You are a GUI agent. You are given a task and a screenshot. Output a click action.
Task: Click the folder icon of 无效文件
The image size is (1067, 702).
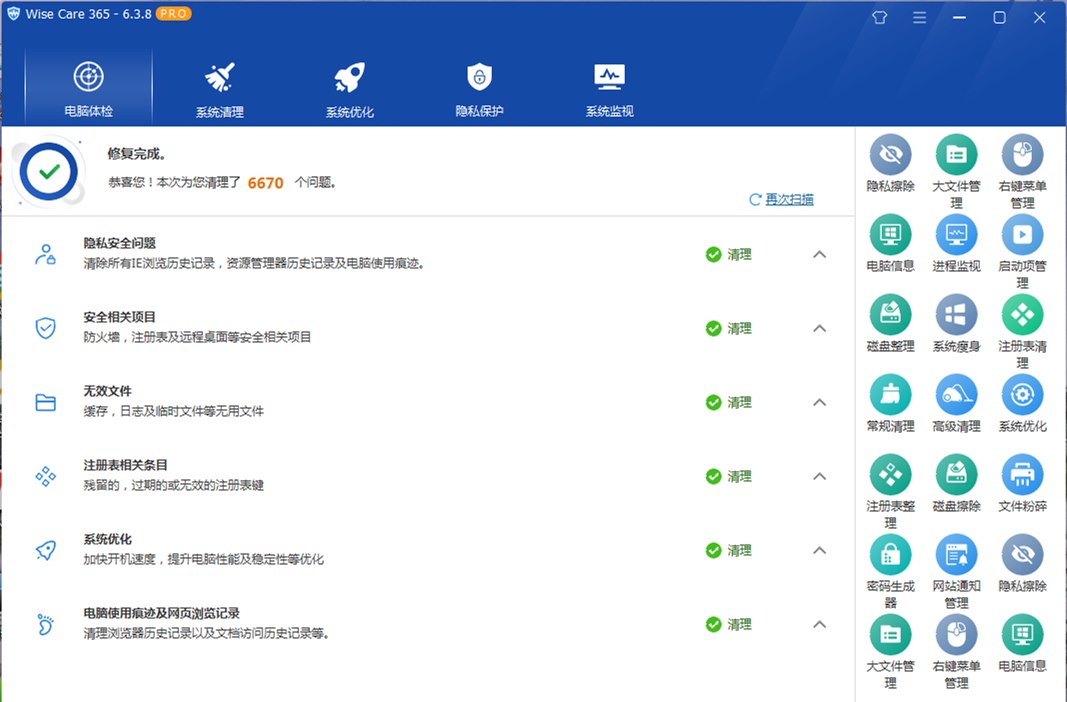(x=46, y=402)
